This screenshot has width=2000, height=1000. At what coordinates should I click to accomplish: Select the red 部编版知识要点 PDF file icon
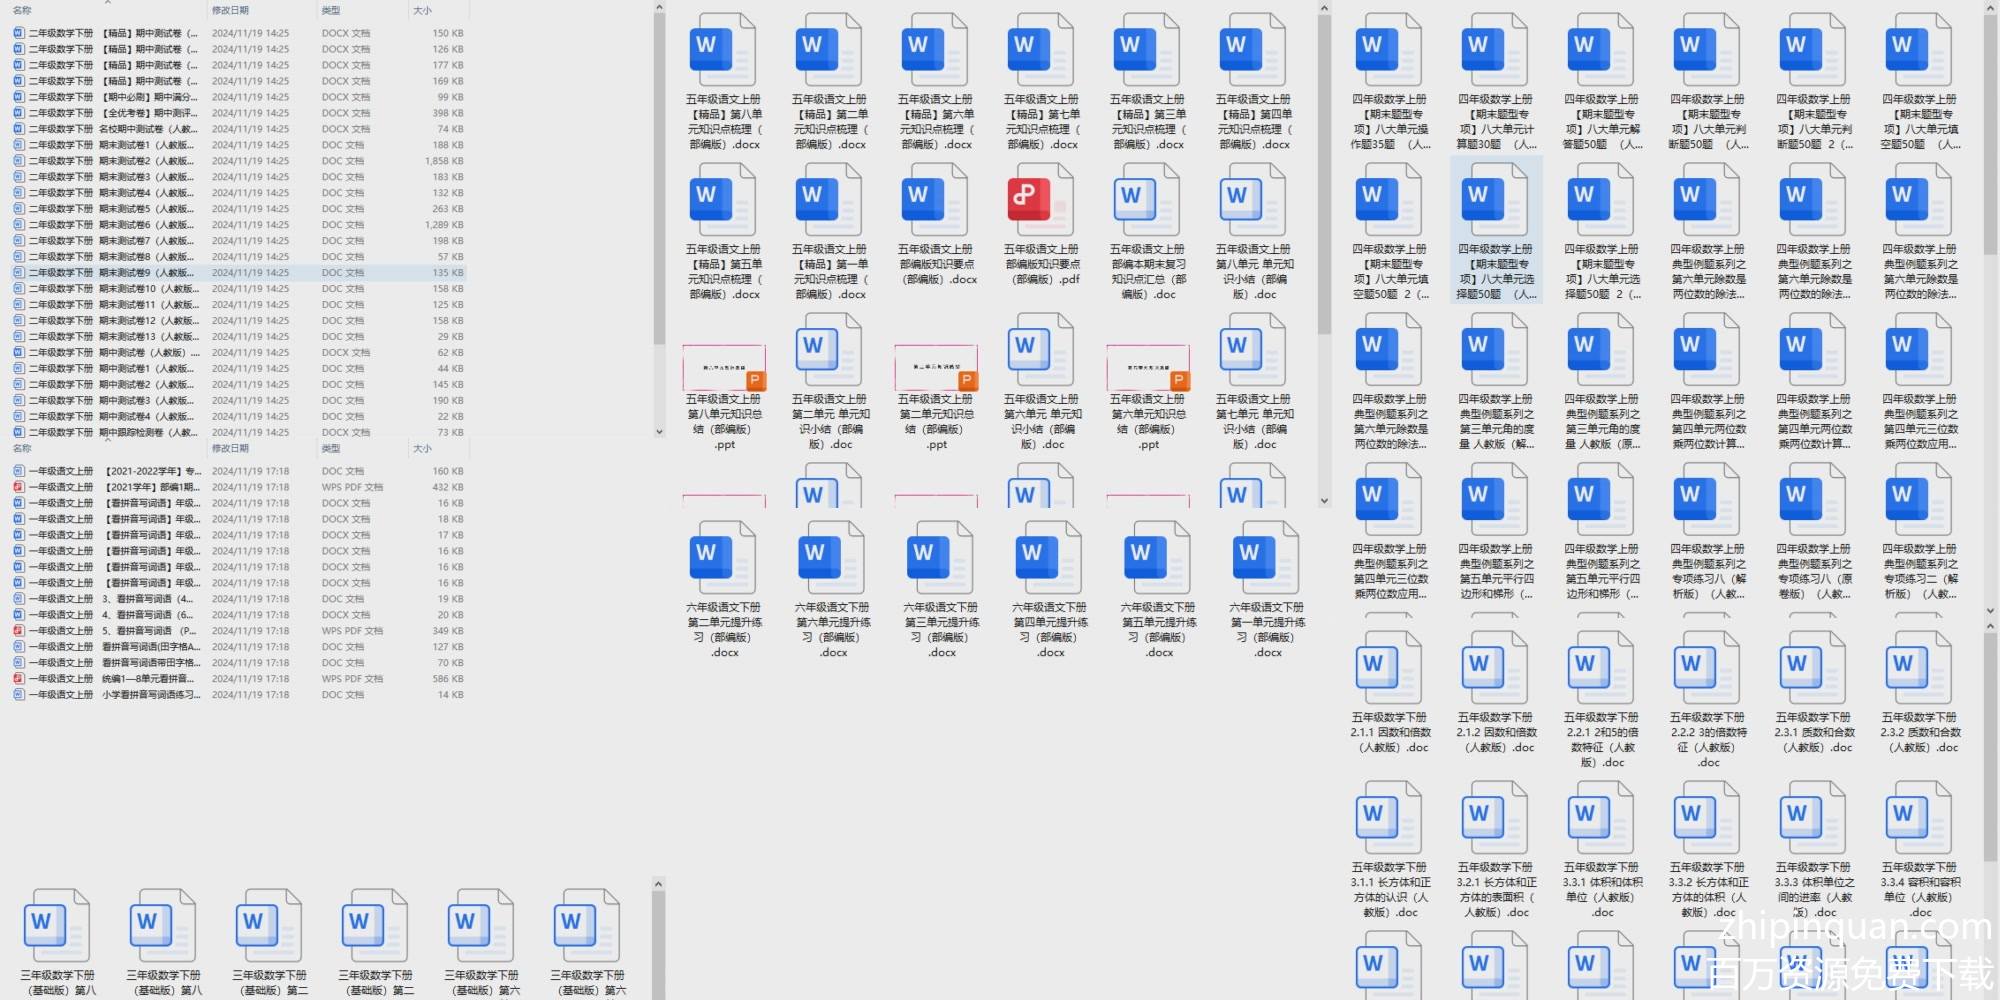point(1041,199)
